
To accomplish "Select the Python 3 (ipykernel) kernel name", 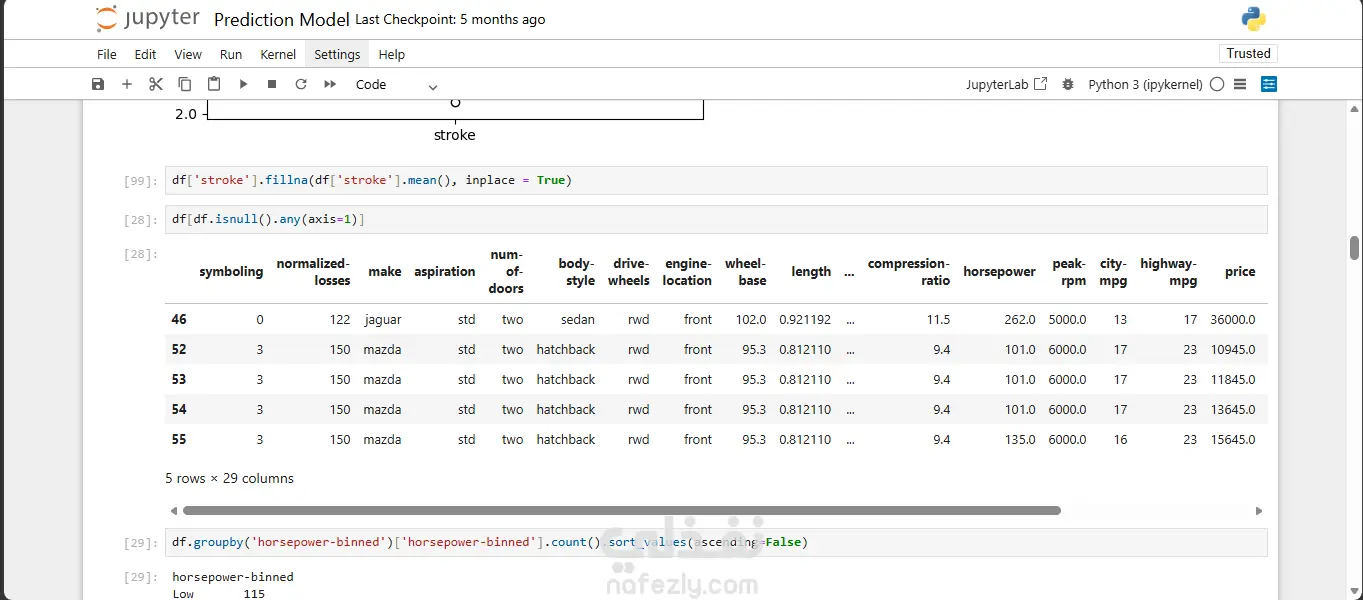I will tap(1145, 84).
